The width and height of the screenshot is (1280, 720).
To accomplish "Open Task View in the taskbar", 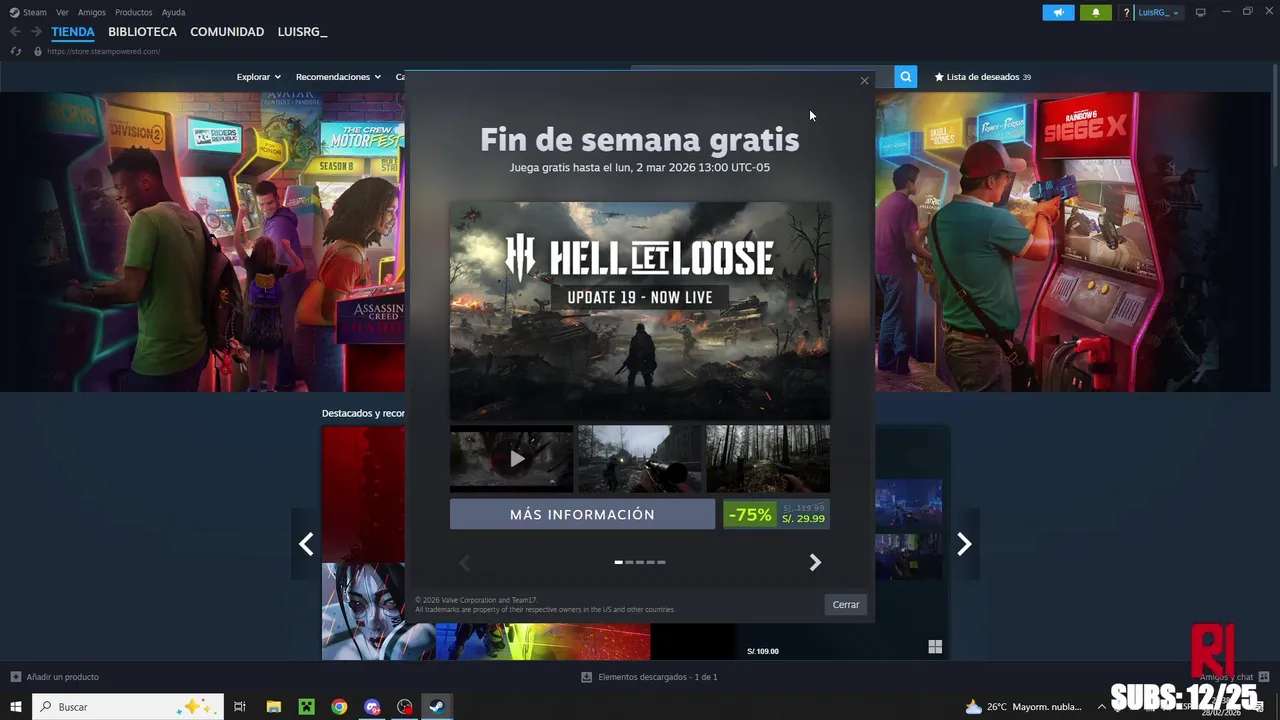I will coord(240,707).
